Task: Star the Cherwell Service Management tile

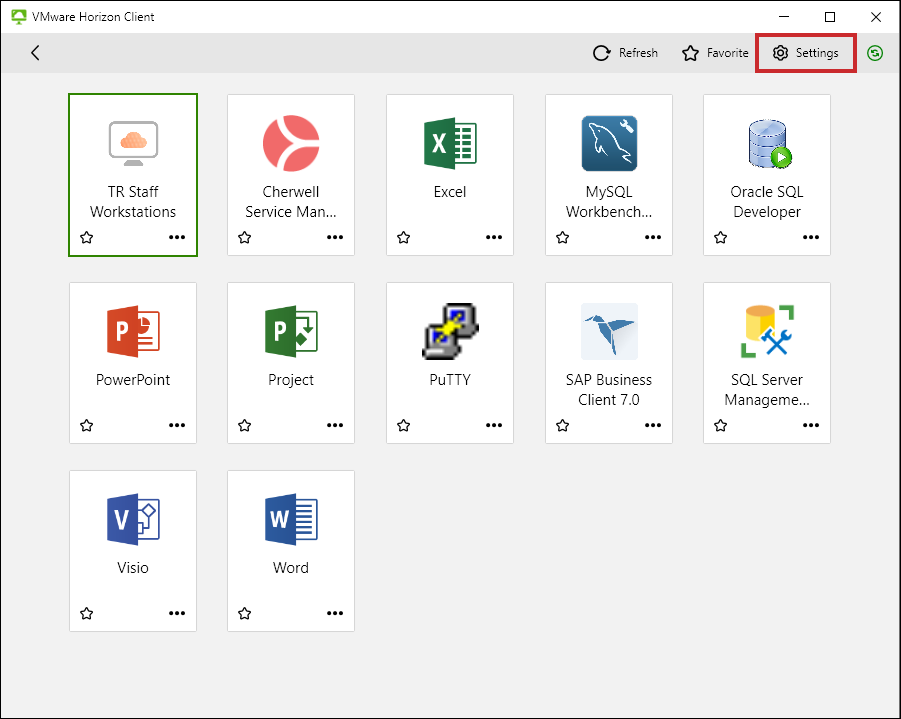Action: pyautogui.click(x=245, y=237)
